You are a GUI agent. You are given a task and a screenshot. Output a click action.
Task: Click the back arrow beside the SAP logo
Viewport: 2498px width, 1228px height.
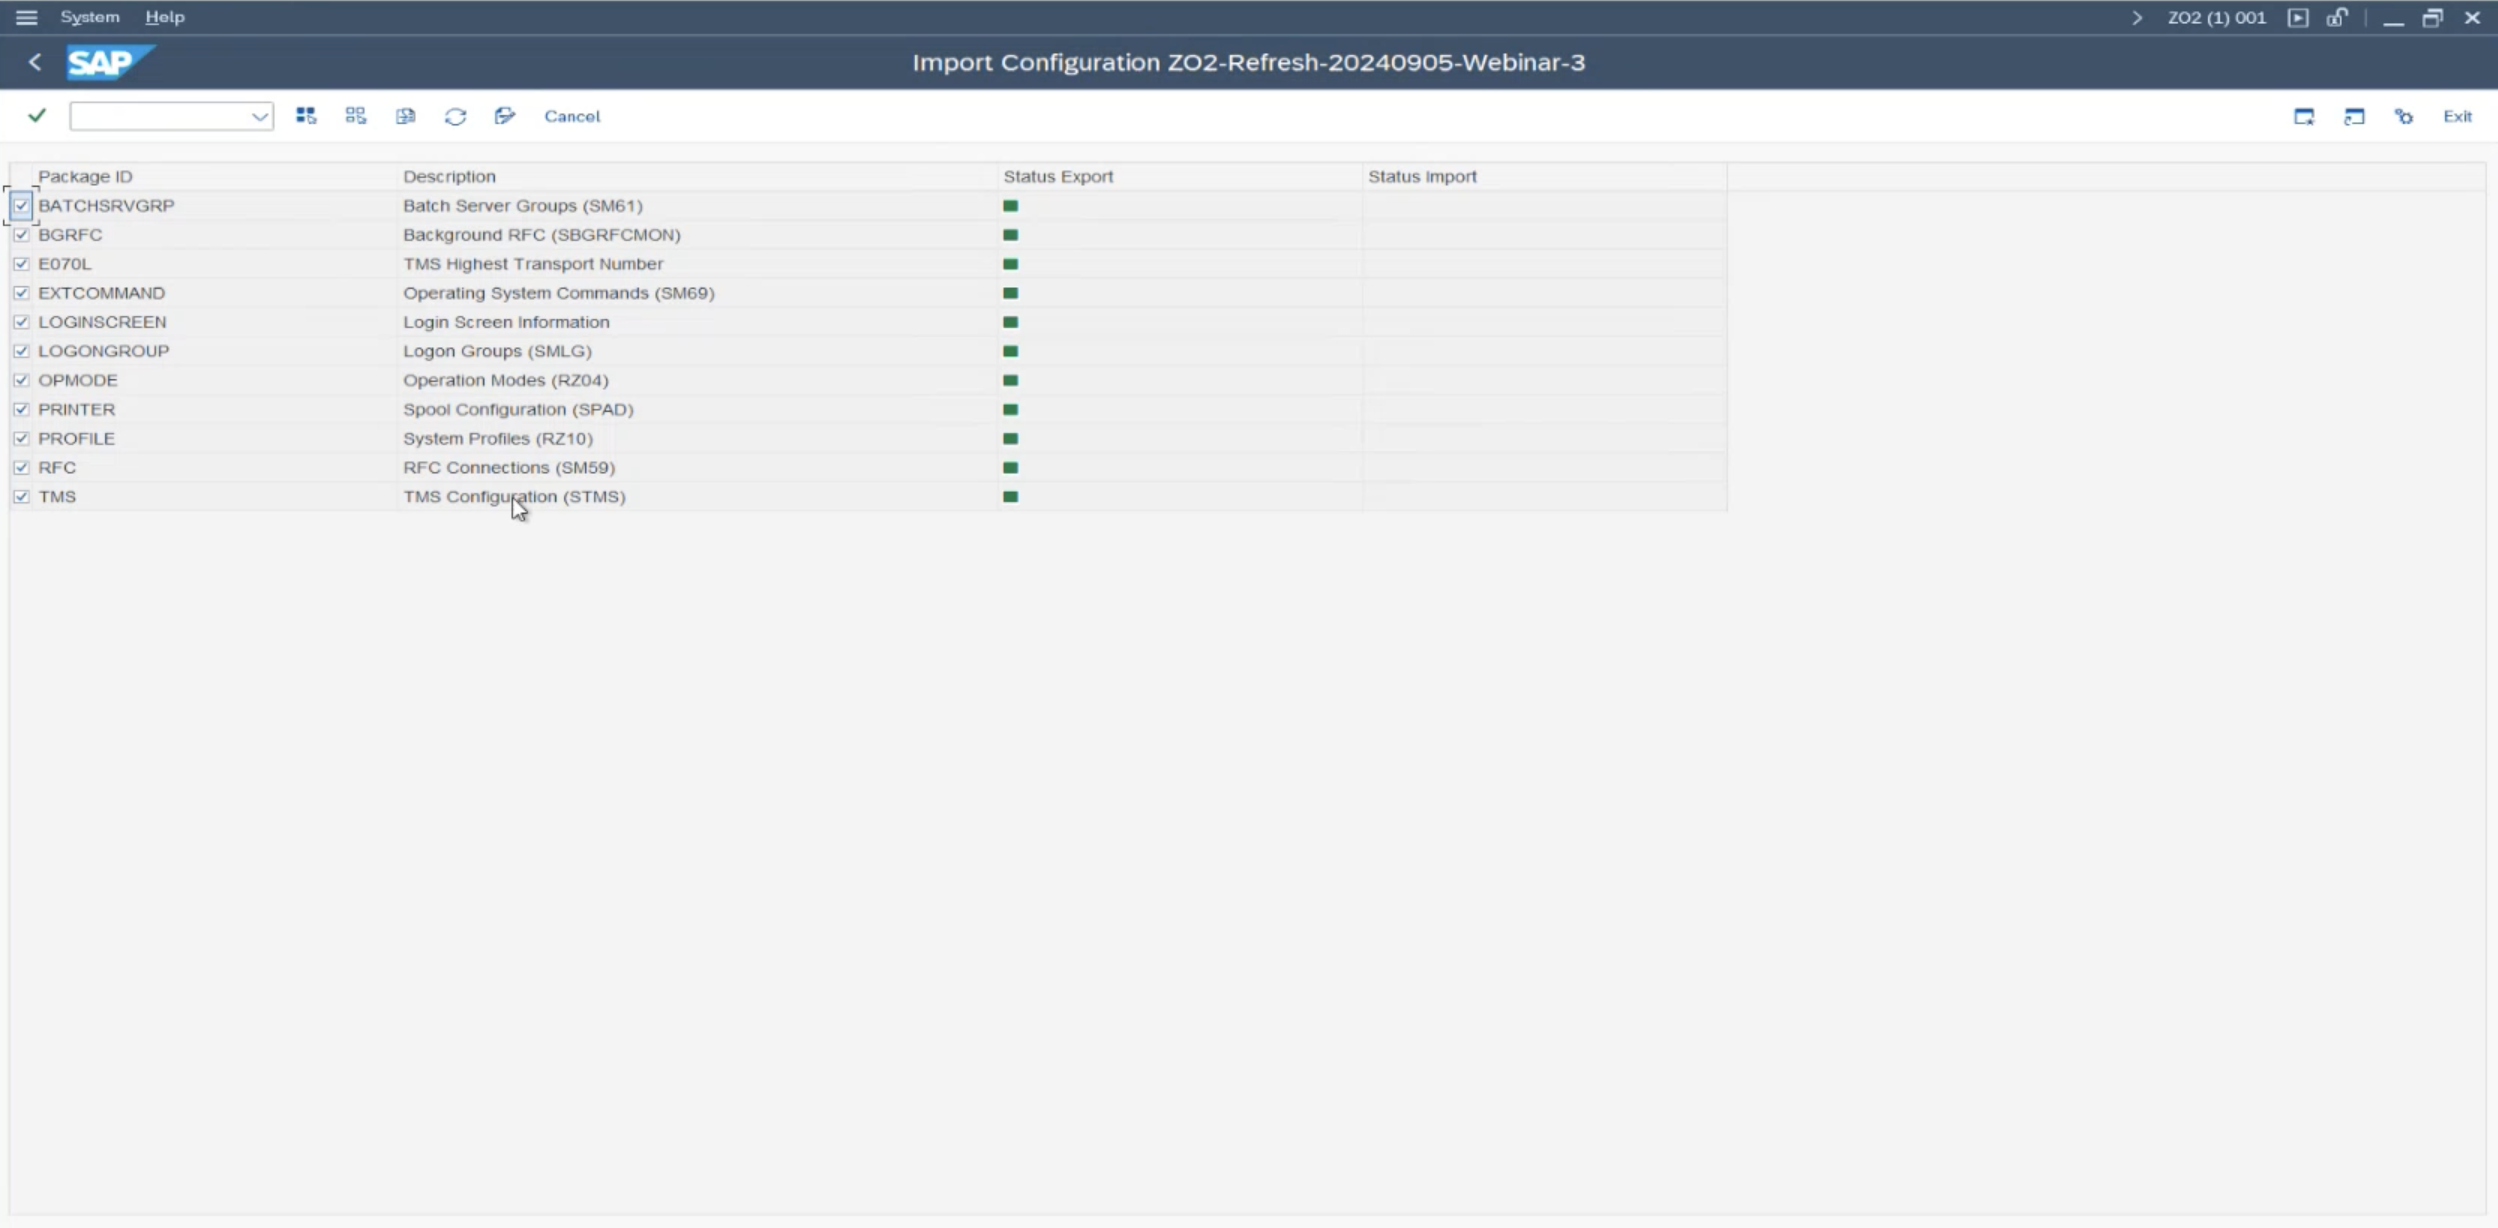click(x=35, y=62)
